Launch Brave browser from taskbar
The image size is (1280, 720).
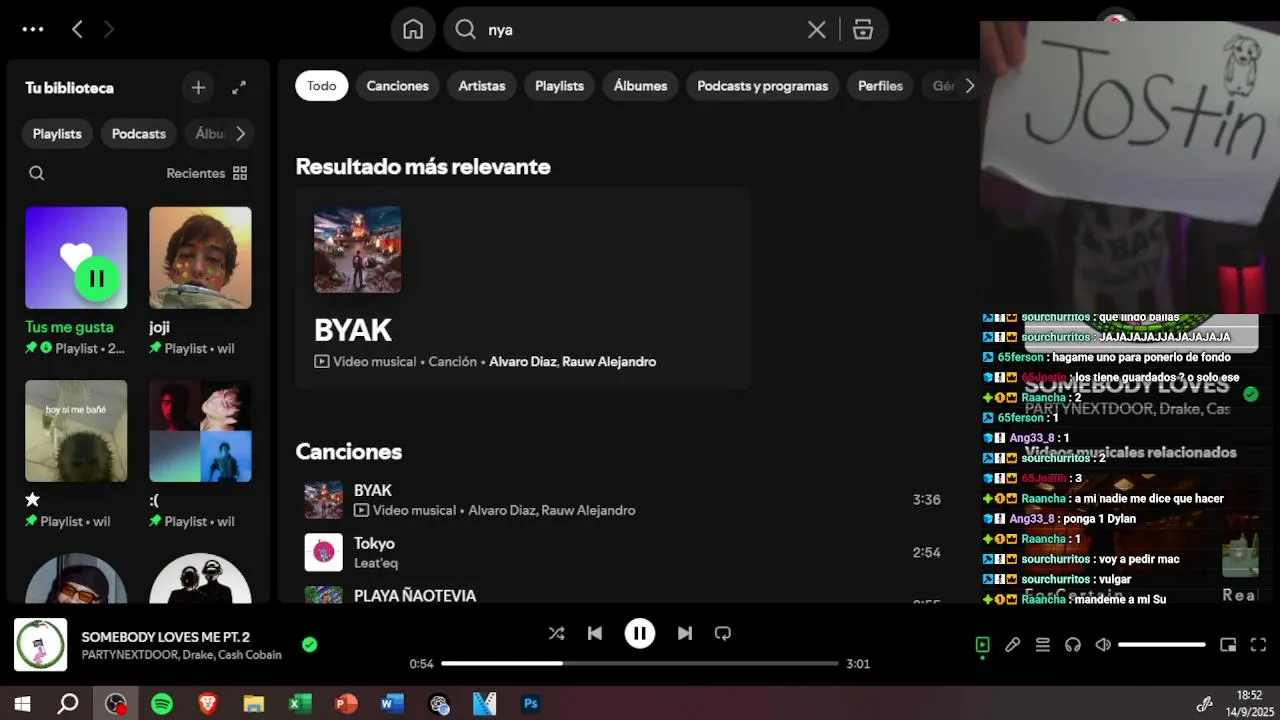pos(208,704)
